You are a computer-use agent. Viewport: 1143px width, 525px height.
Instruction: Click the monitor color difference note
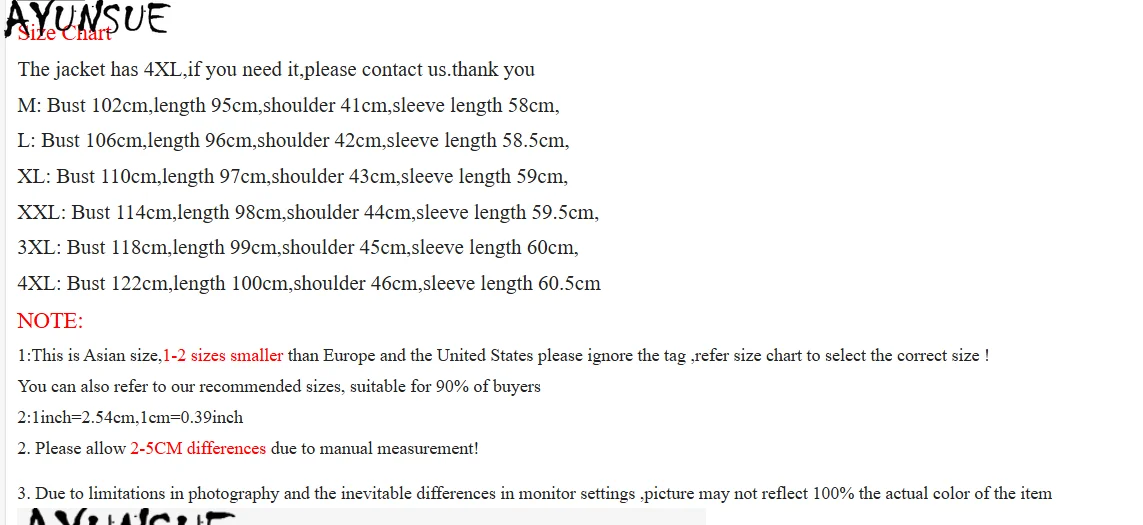534,493
